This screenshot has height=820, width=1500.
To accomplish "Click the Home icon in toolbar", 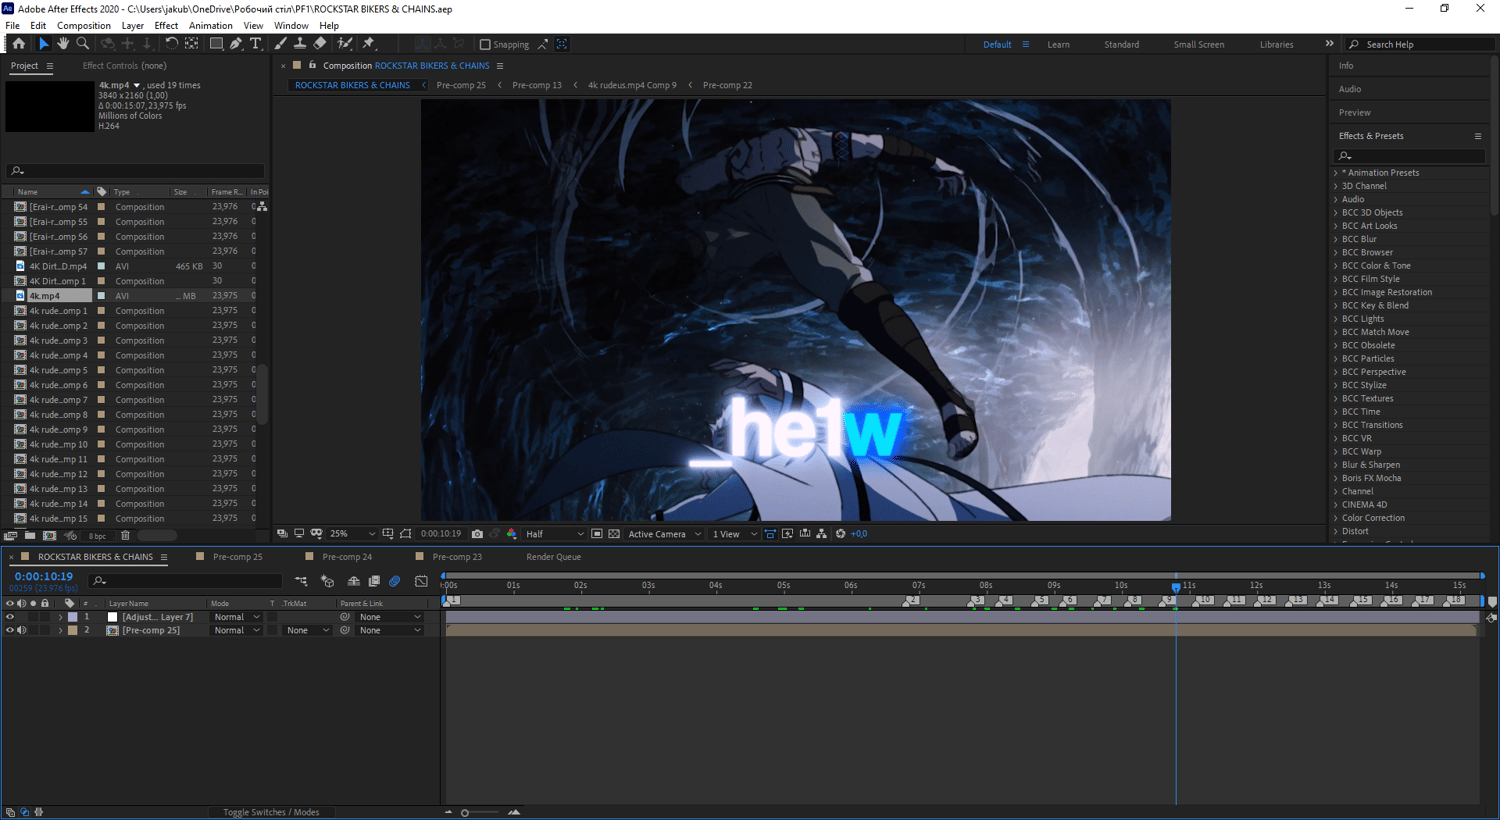I will point(18,44).
